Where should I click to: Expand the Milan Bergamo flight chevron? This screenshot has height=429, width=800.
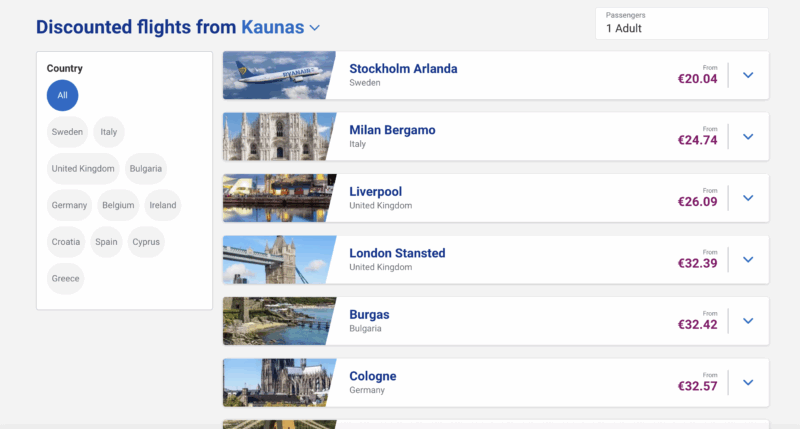pos(747,137)
